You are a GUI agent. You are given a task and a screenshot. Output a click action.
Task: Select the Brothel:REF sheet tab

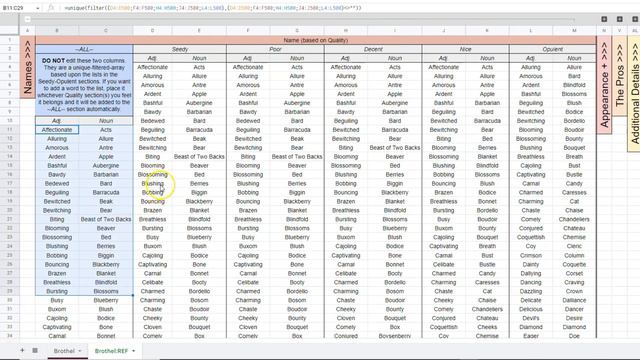coord(111,351)
